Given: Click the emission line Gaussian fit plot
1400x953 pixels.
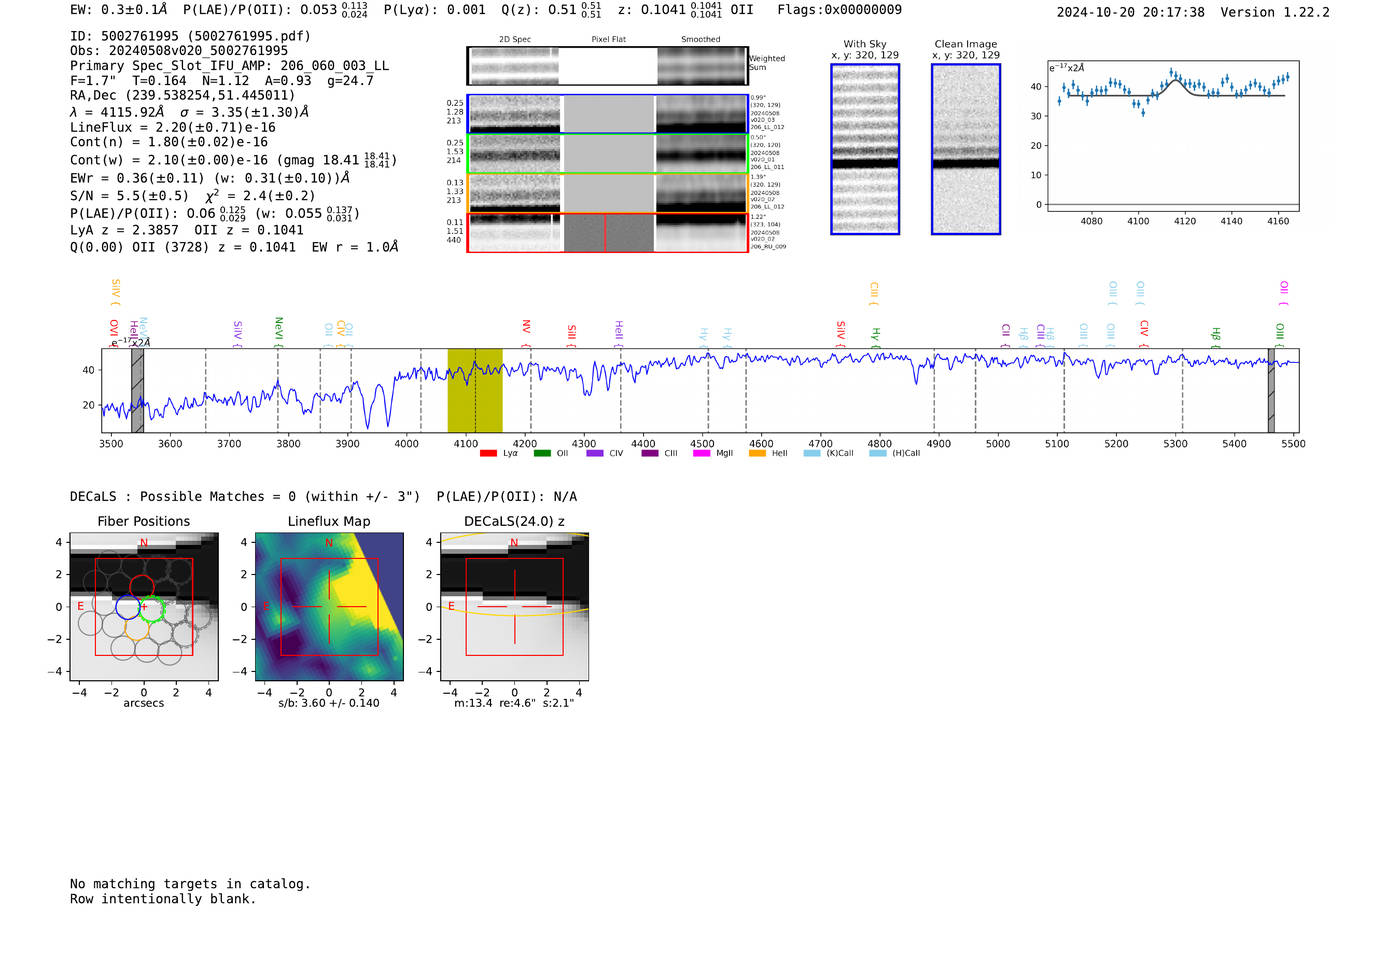Looking at the screenshot, I should [x=1173, y=136].
